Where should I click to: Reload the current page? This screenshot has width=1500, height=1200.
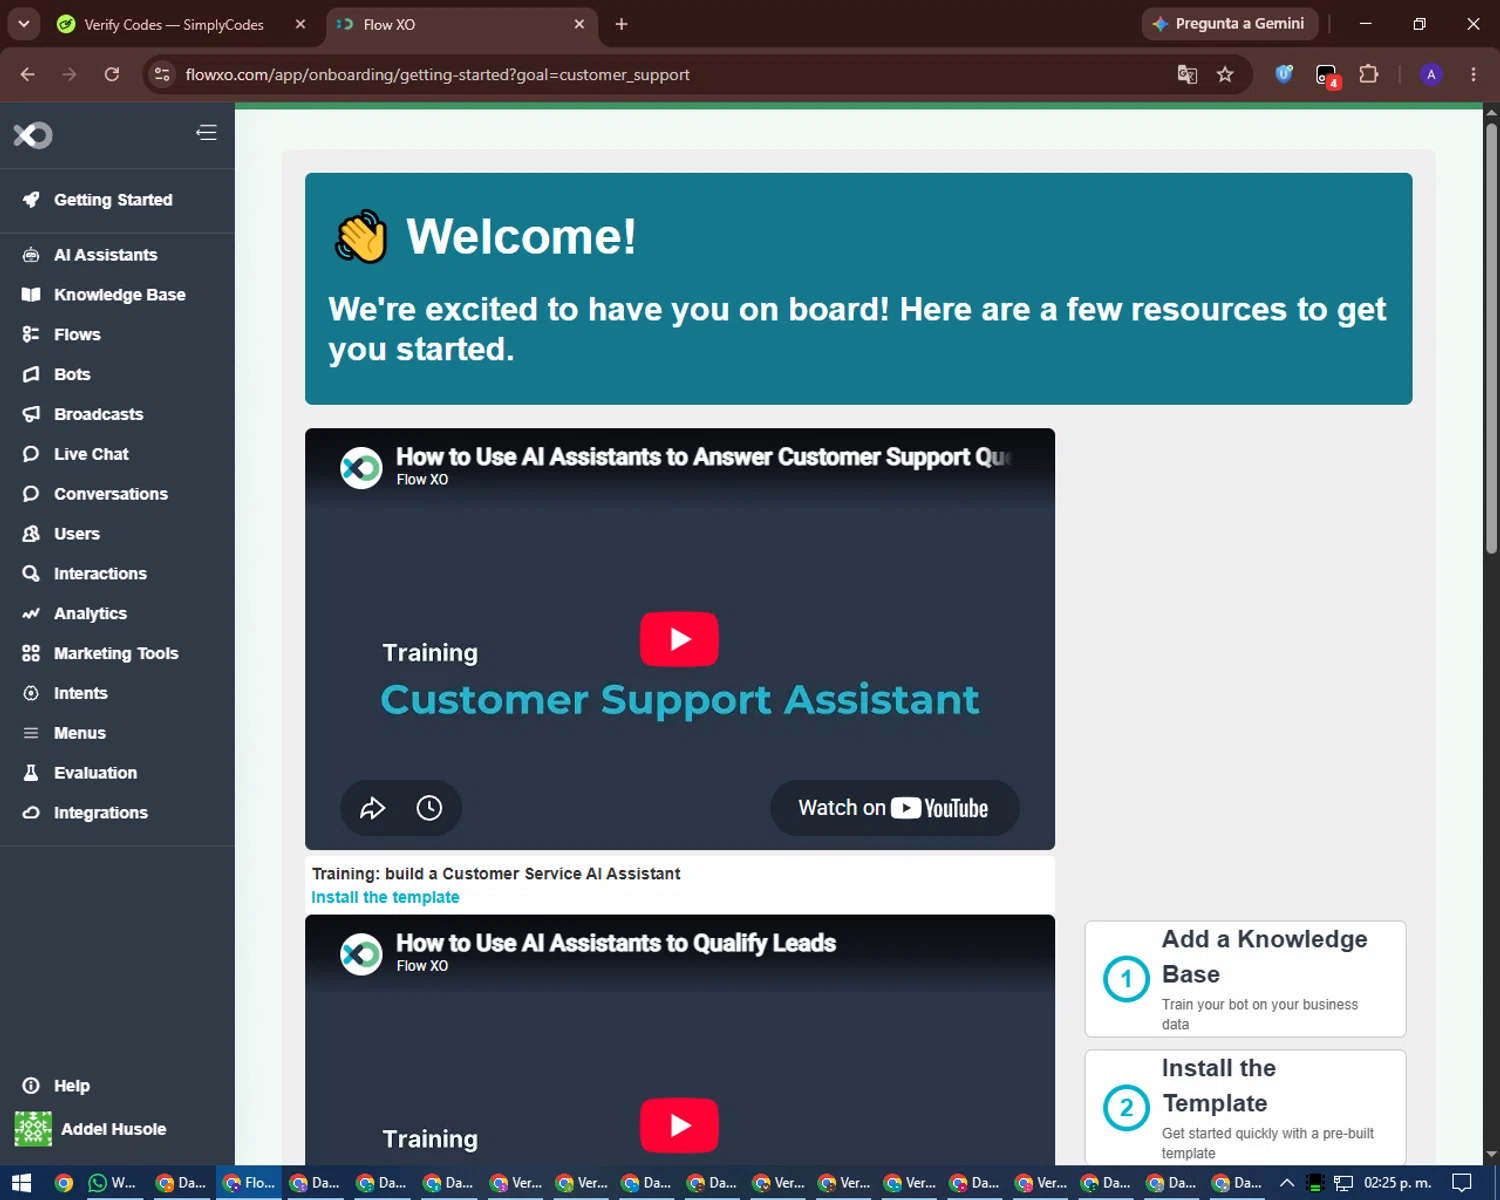tap(112, 75)
